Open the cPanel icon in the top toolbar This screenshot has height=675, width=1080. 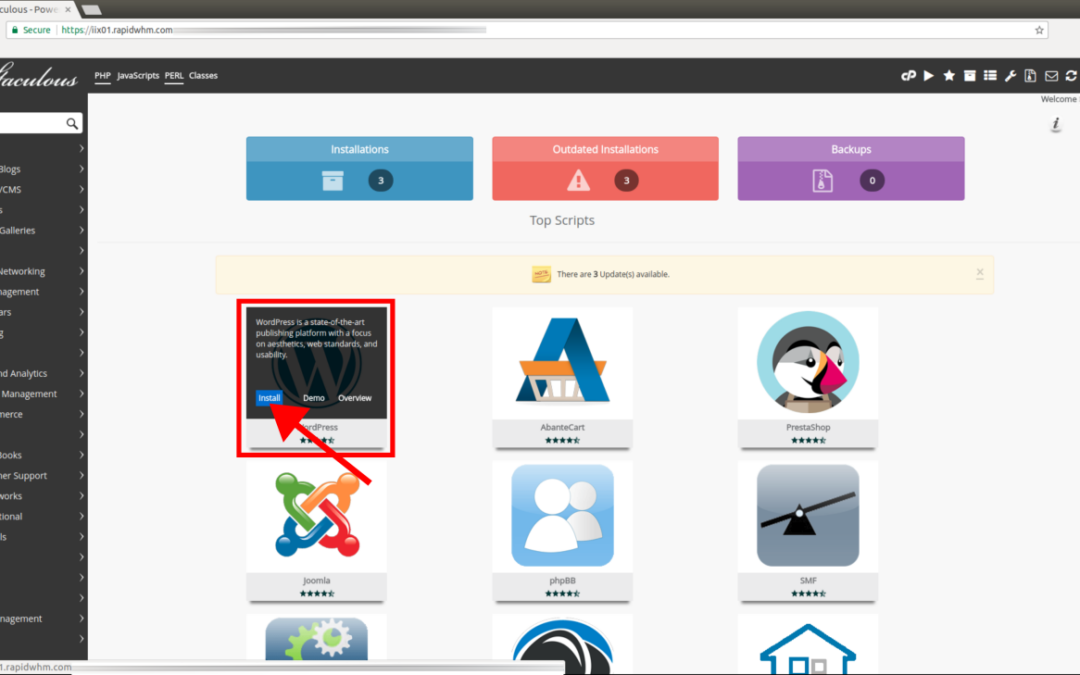pos(908,75)
